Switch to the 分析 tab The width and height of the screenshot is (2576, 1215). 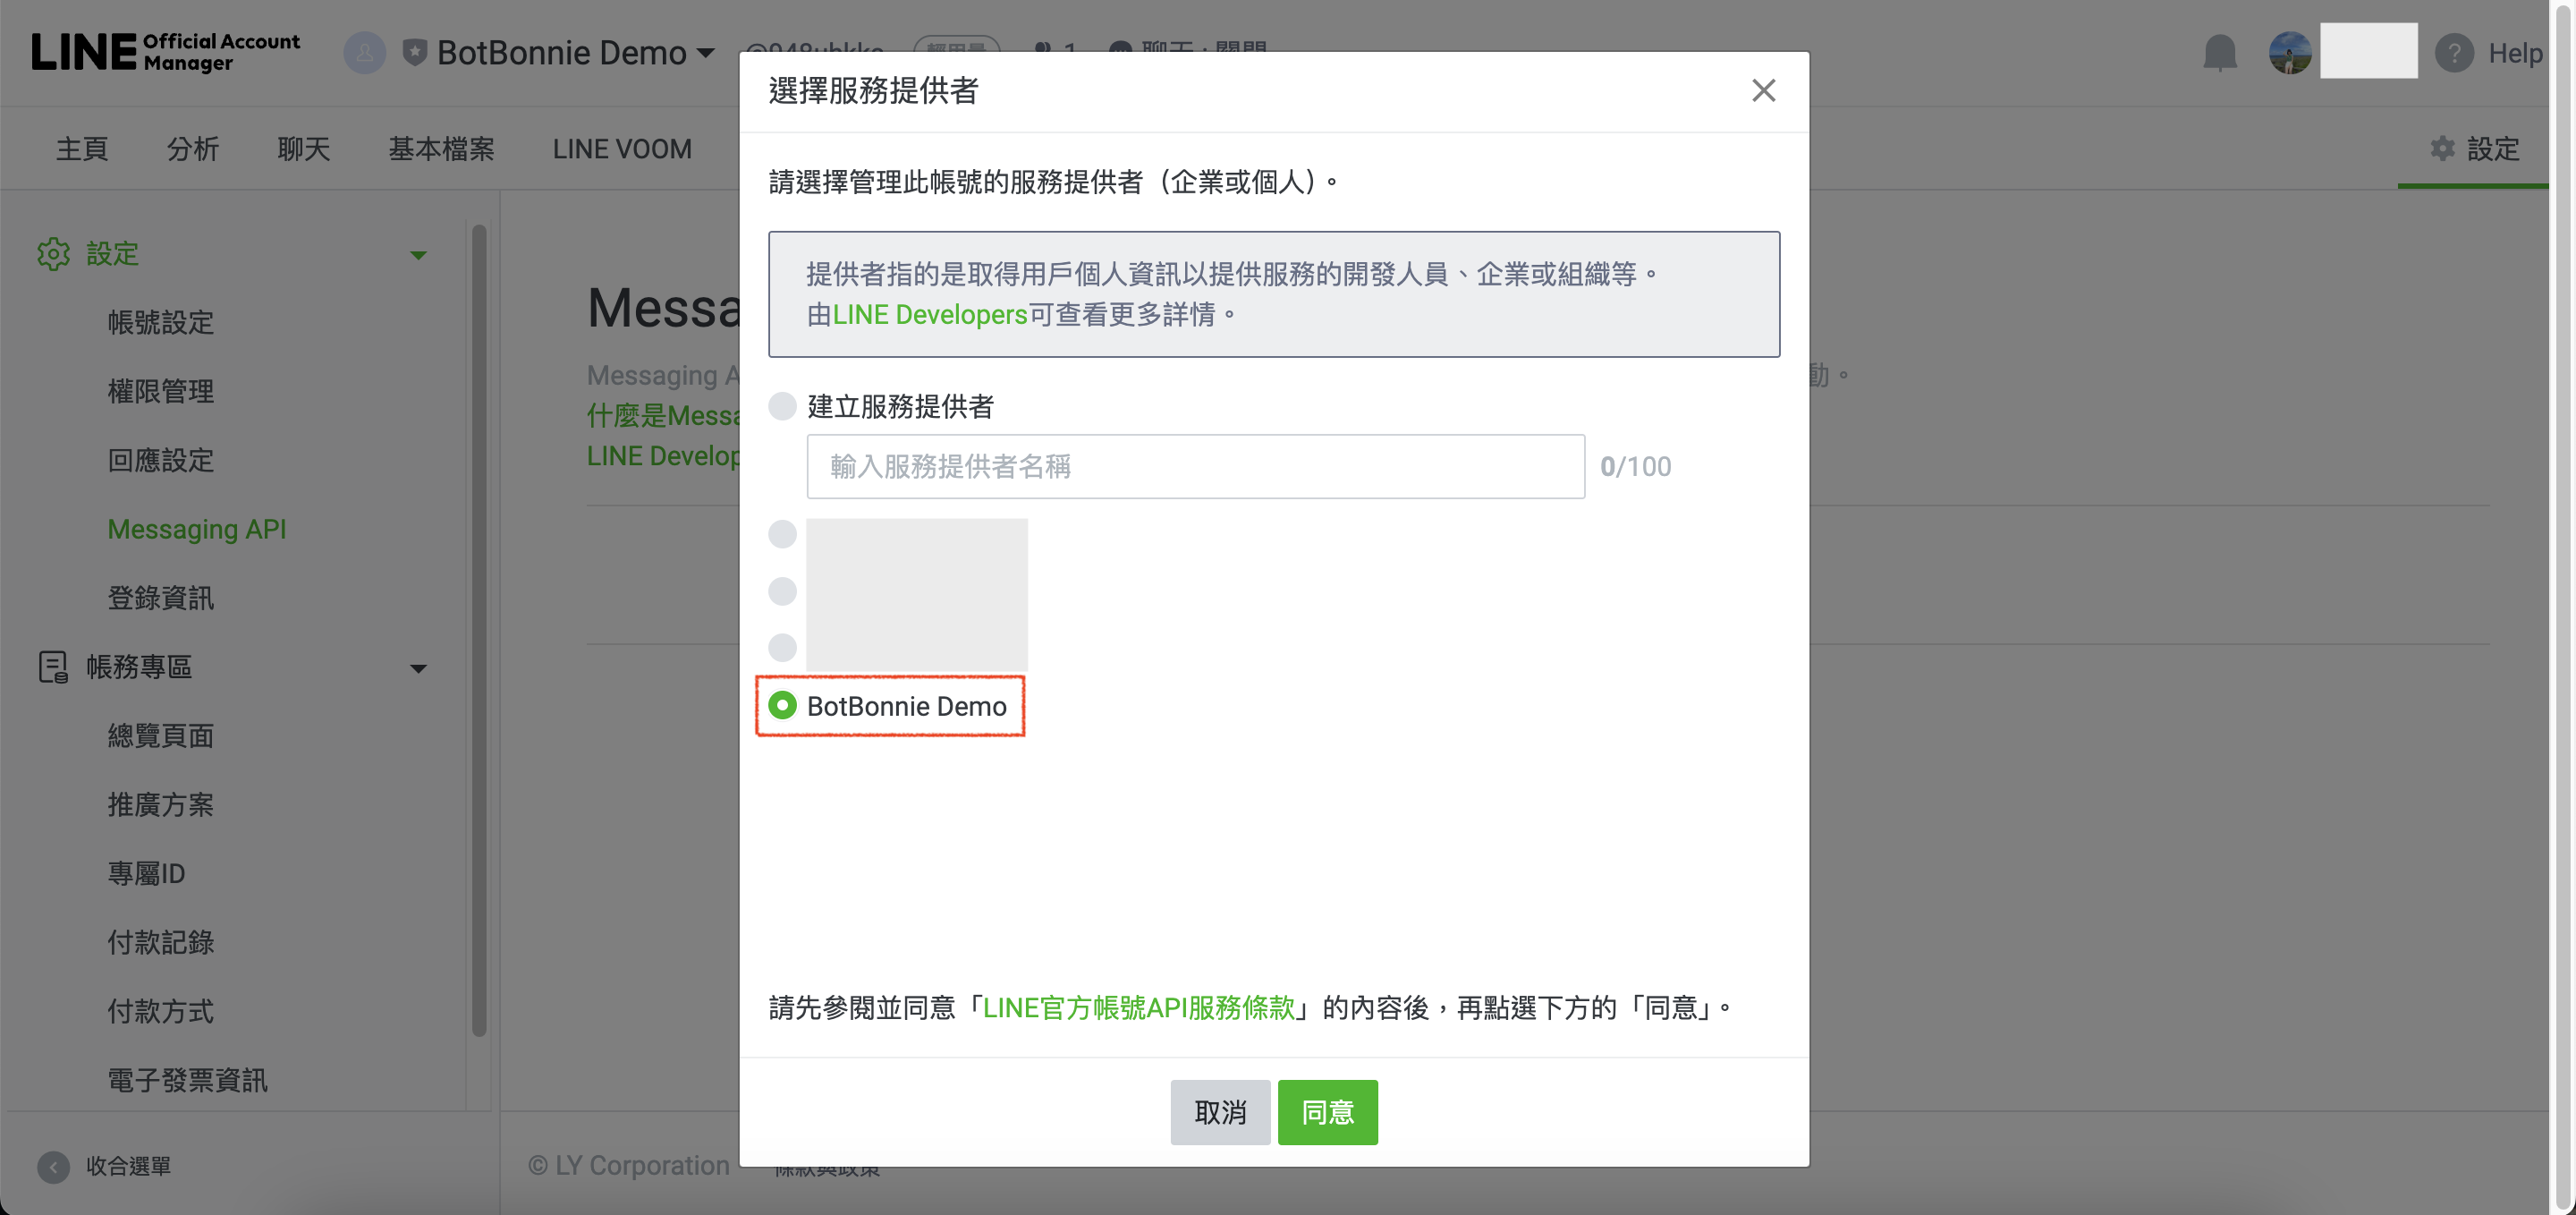192,149
